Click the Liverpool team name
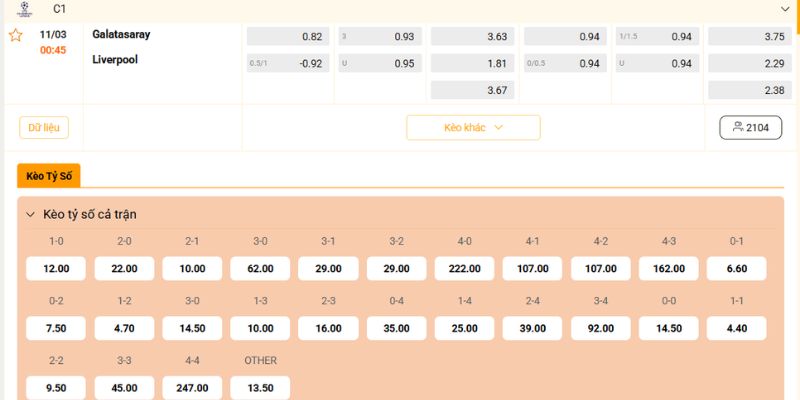 (115, 60)
